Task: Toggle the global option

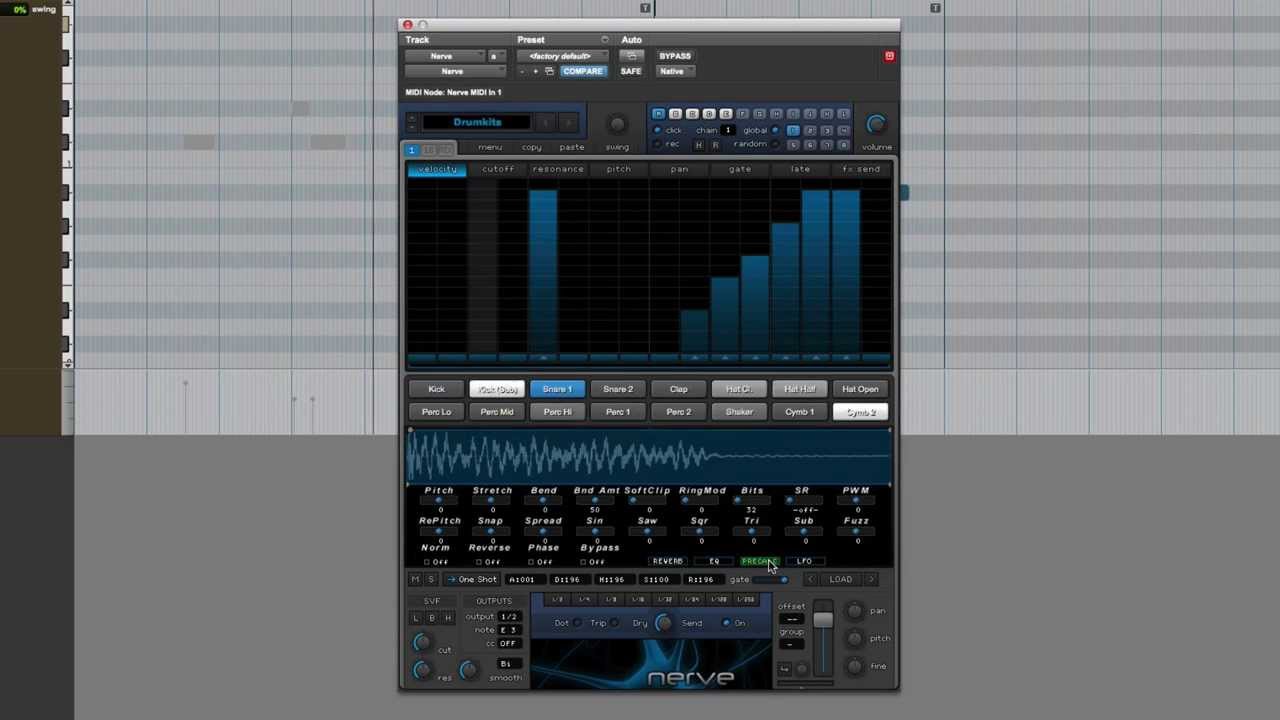Action: 776,130
